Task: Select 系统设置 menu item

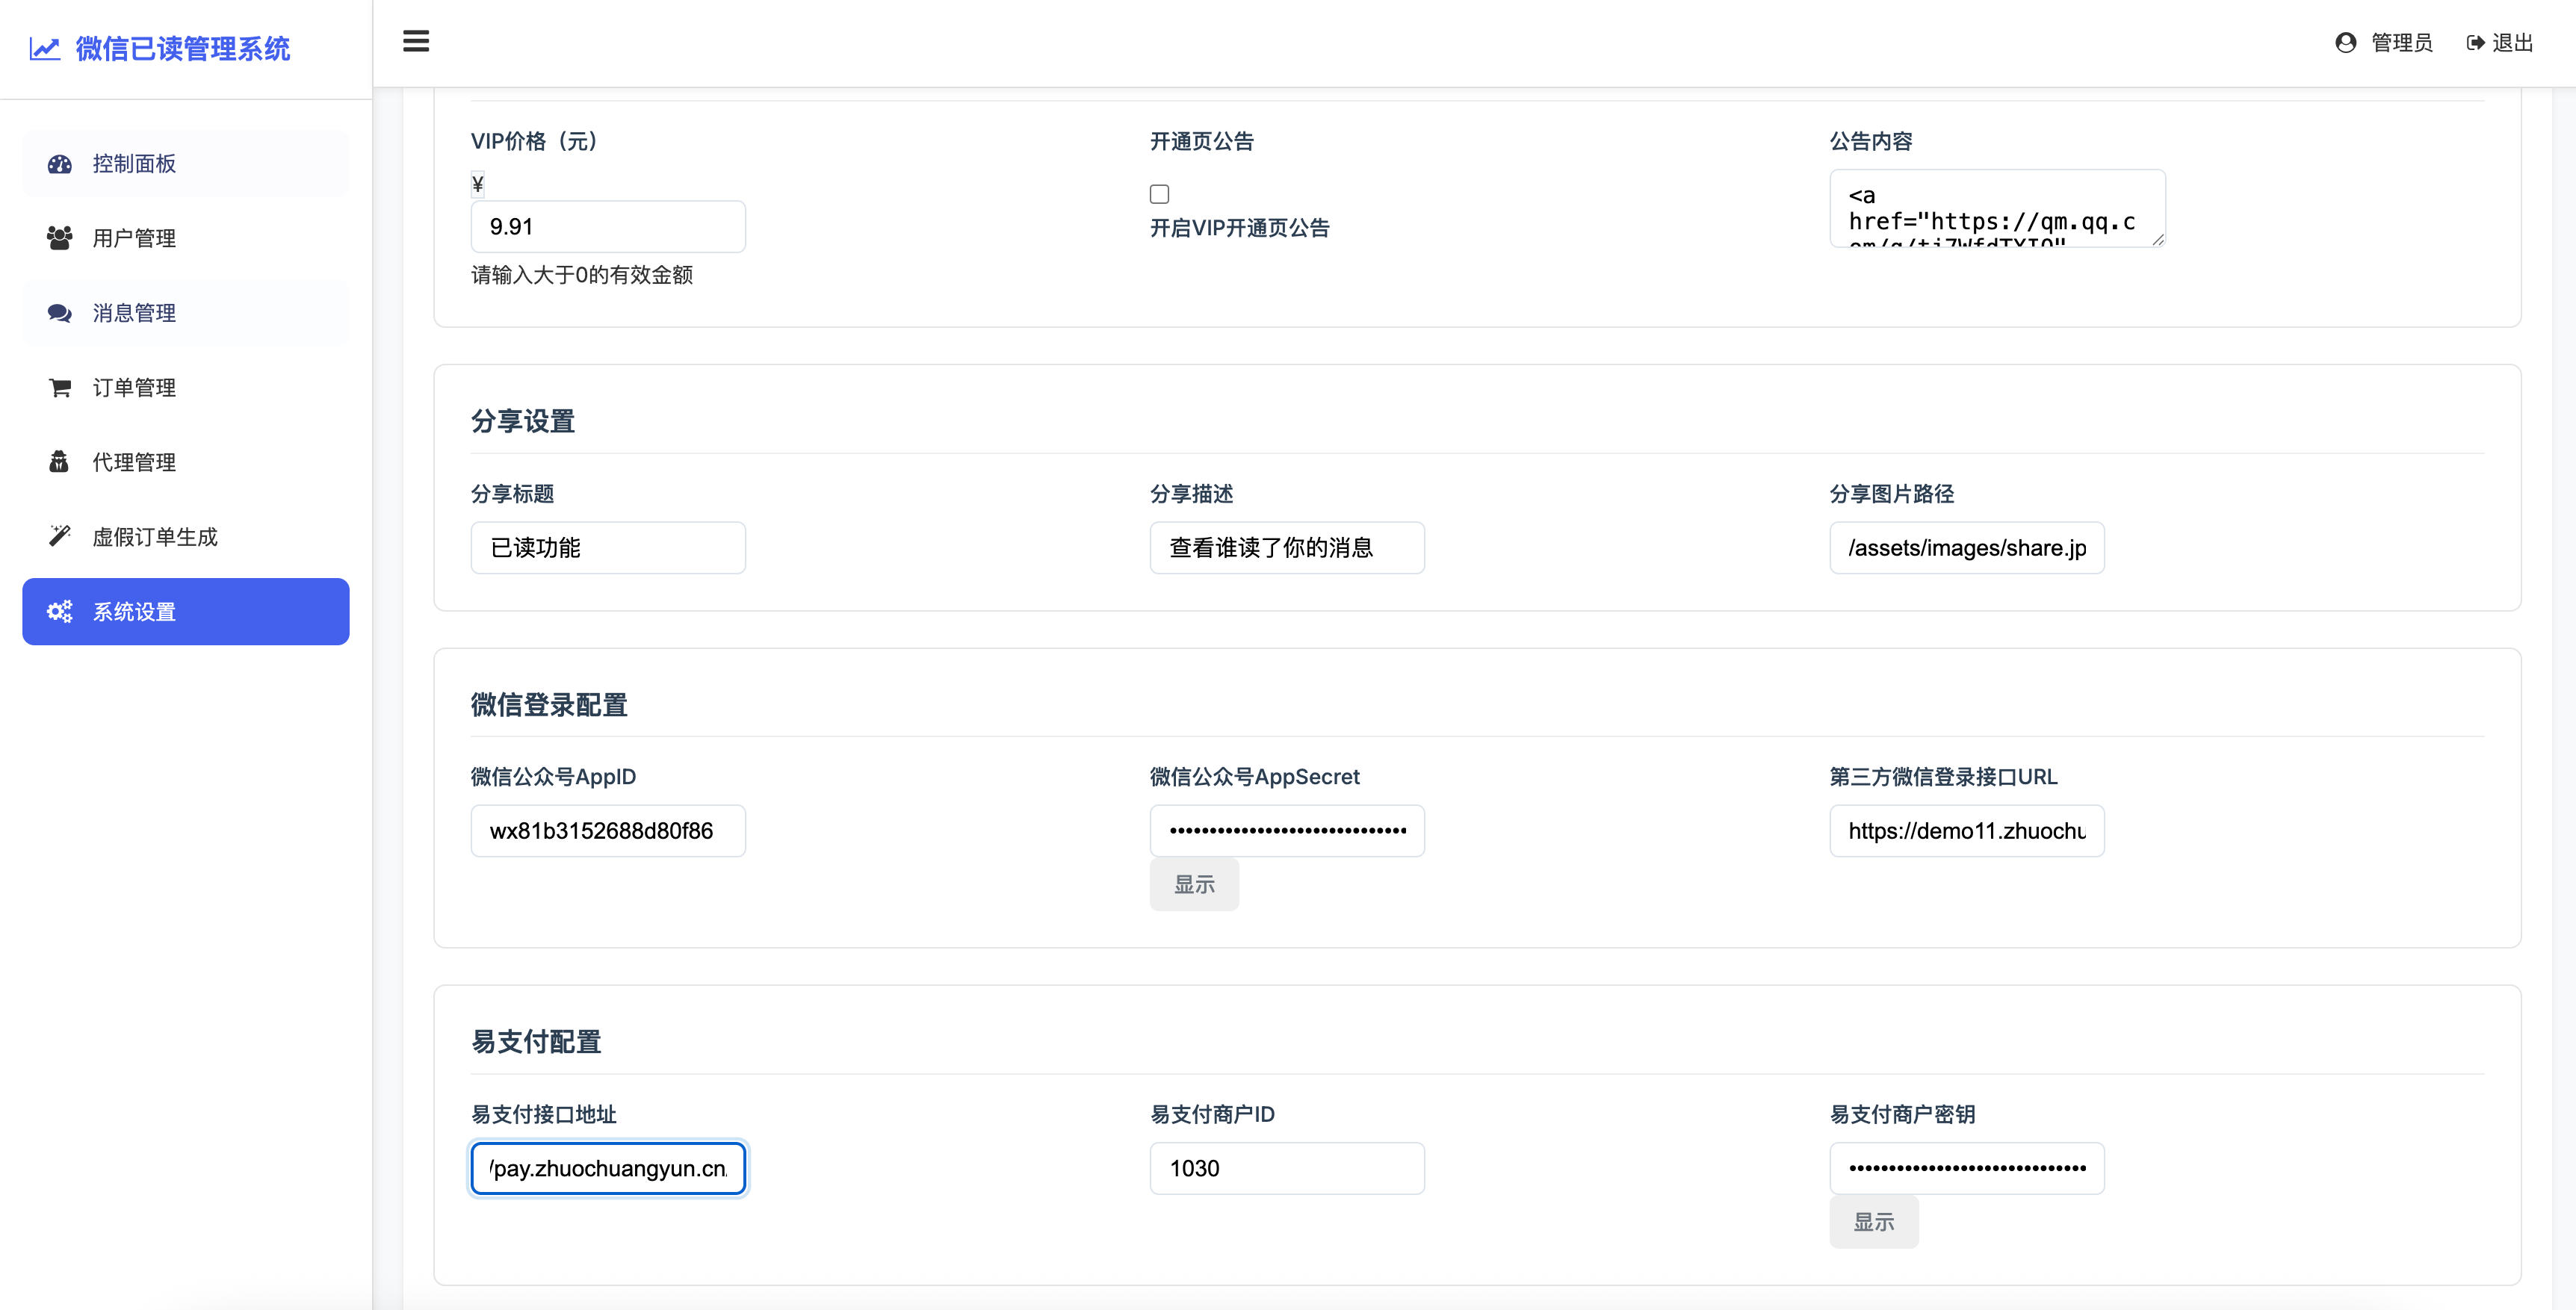Action: point(186,612)
